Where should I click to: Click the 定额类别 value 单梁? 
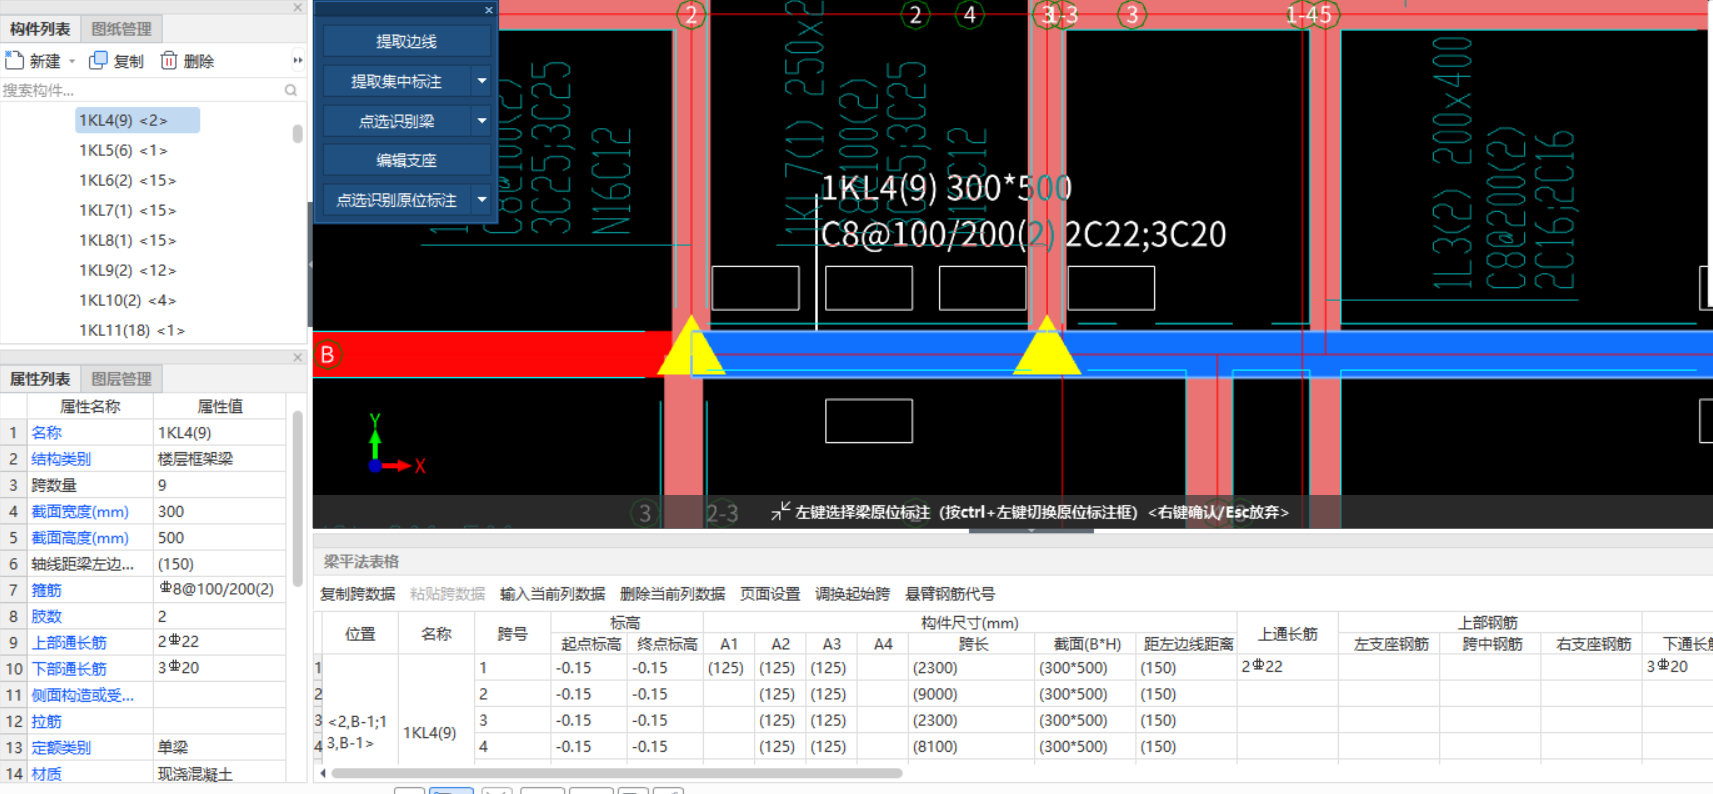pos(220,747)
